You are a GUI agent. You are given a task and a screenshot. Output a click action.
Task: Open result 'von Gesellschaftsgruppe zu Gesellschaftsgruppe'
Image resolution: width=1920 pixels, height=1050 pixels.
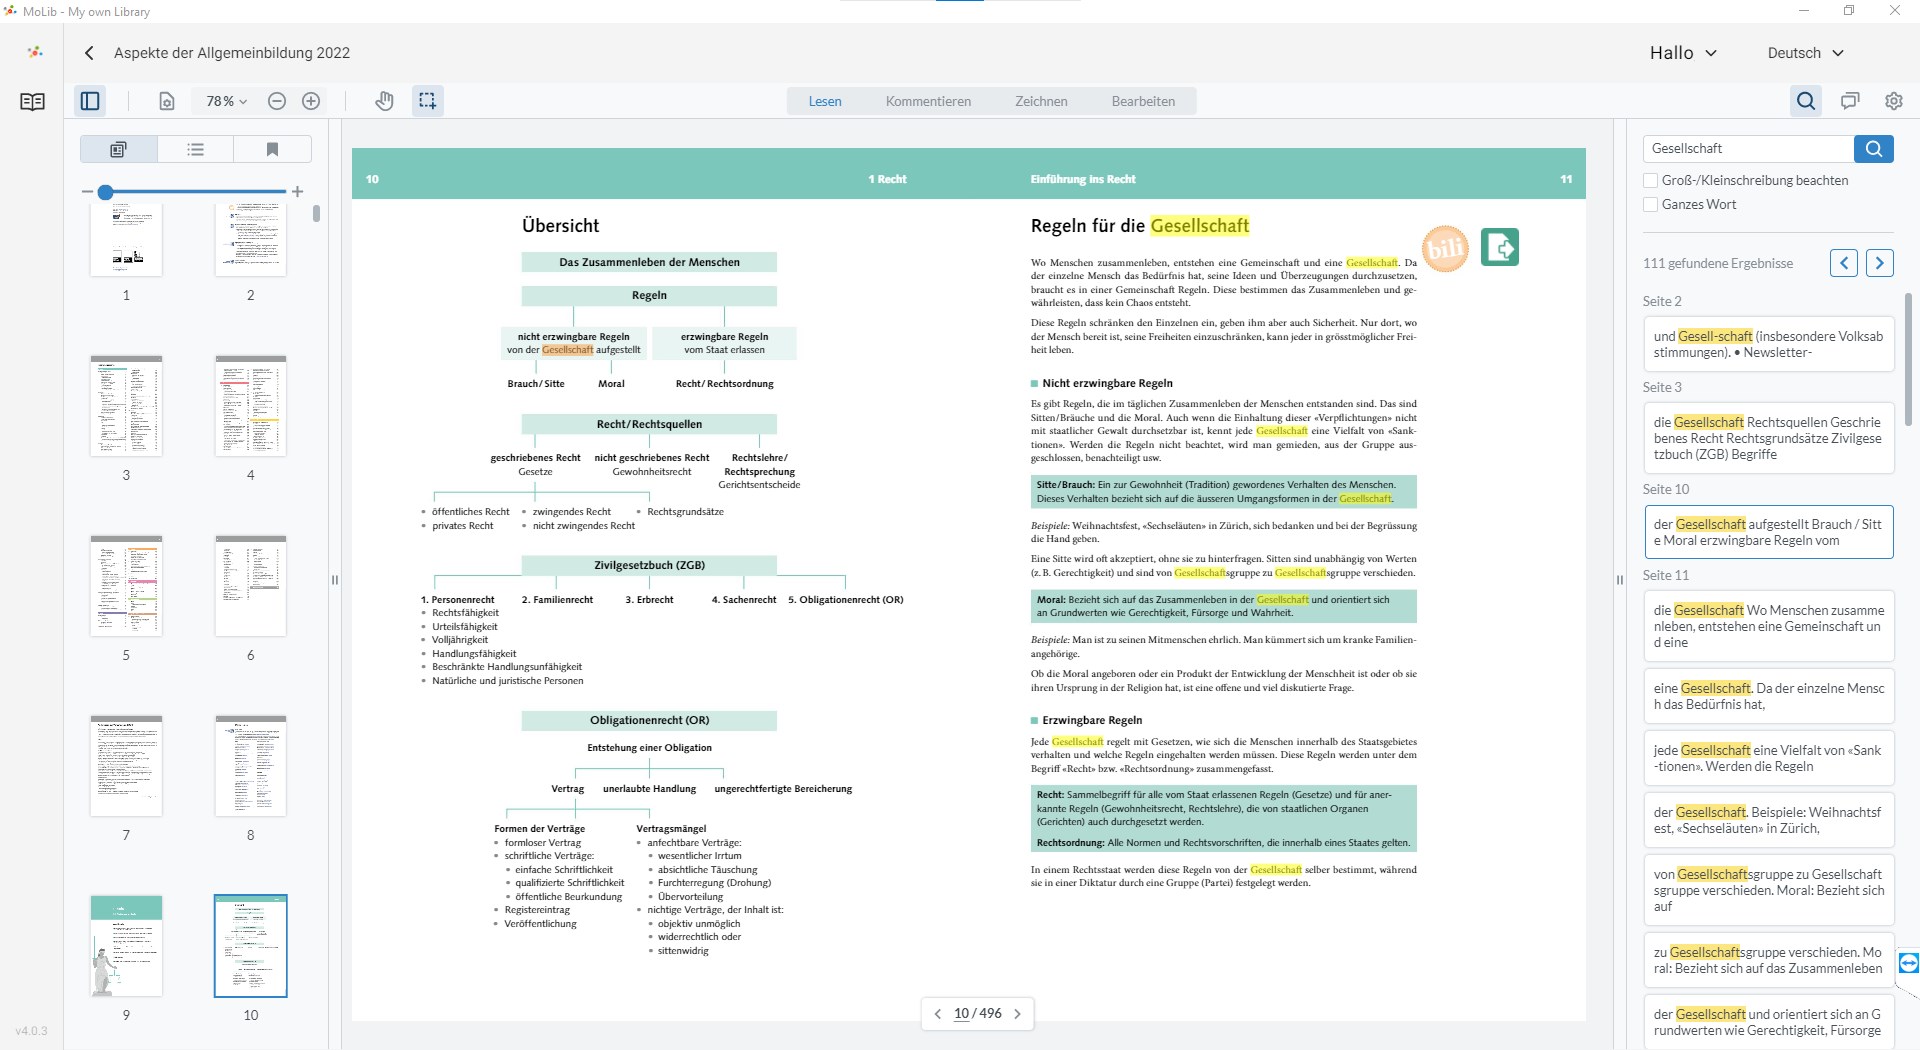[x=1768, y=890]
